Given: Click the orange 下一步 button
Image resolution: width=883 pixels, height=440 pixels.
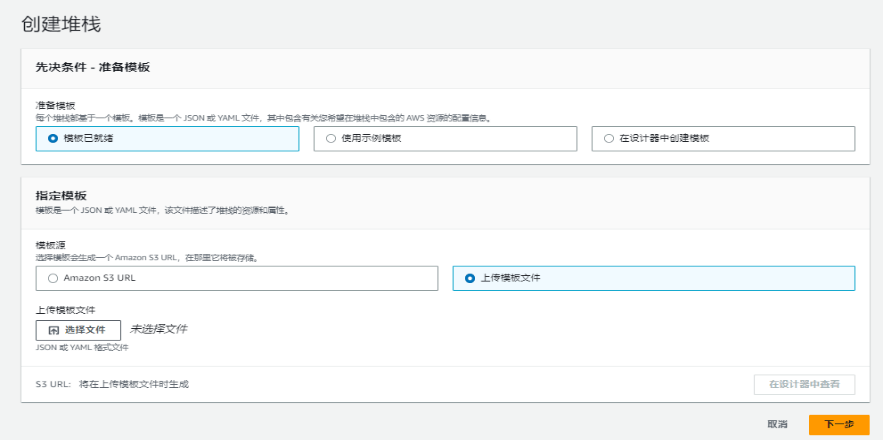Looking at the screenshot, I should coord(838,424).
